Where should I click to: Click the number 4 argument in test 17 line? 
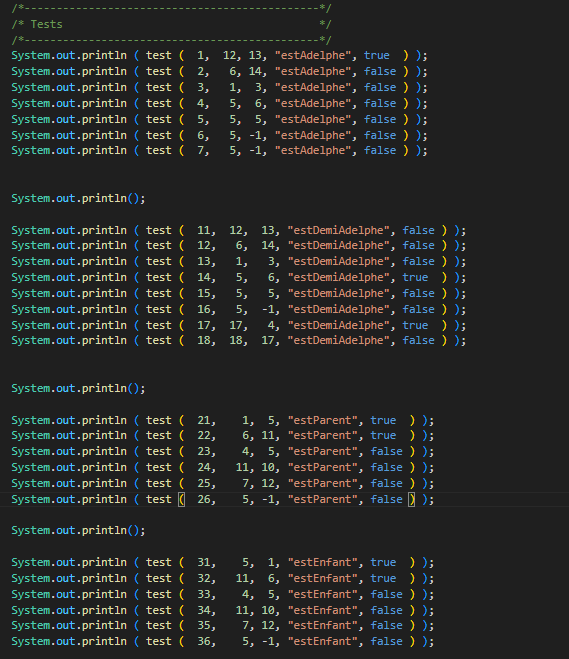tap(271, 325)
